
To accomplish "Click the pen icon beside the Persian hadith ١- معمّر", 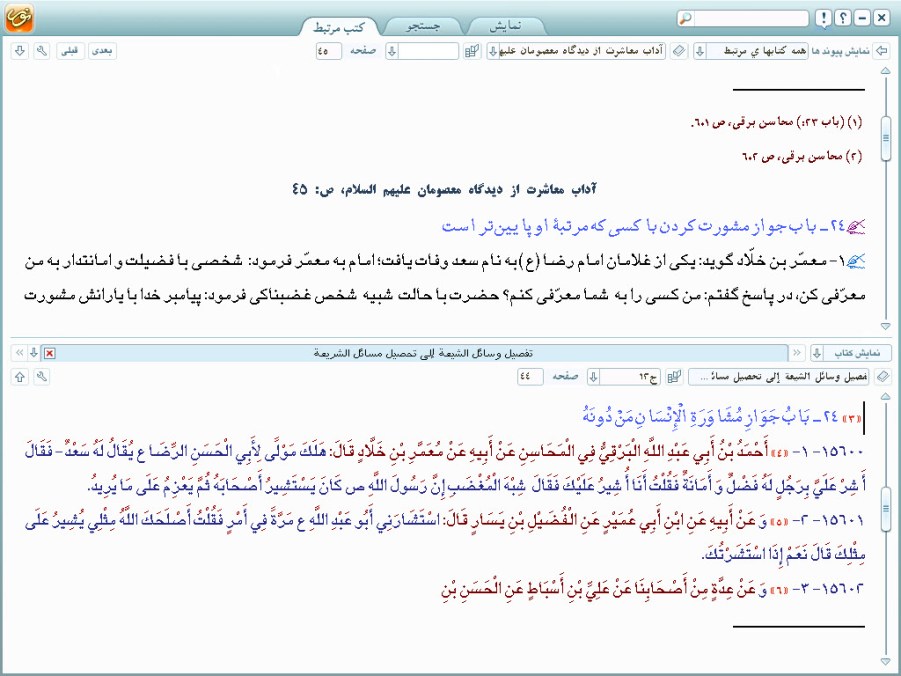I will (x=857, y=262).
